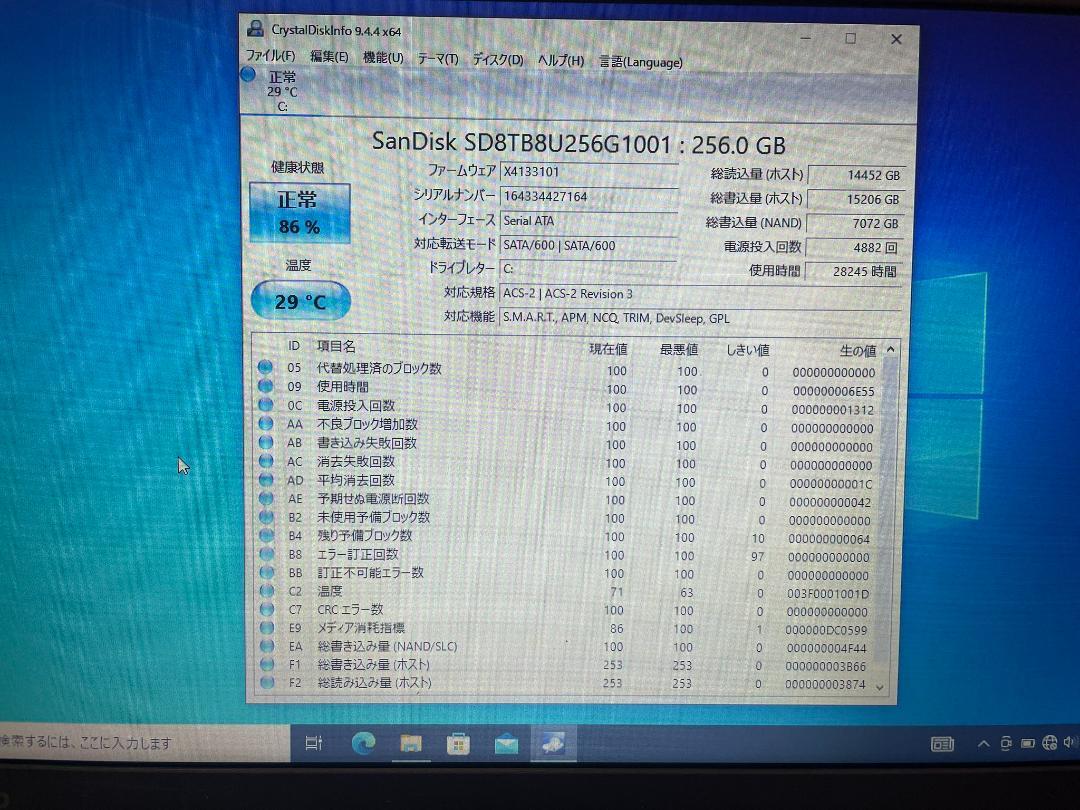
Task: Click the serial number field 164334427164
Action: pyautogui.click(x=589, y=196)
